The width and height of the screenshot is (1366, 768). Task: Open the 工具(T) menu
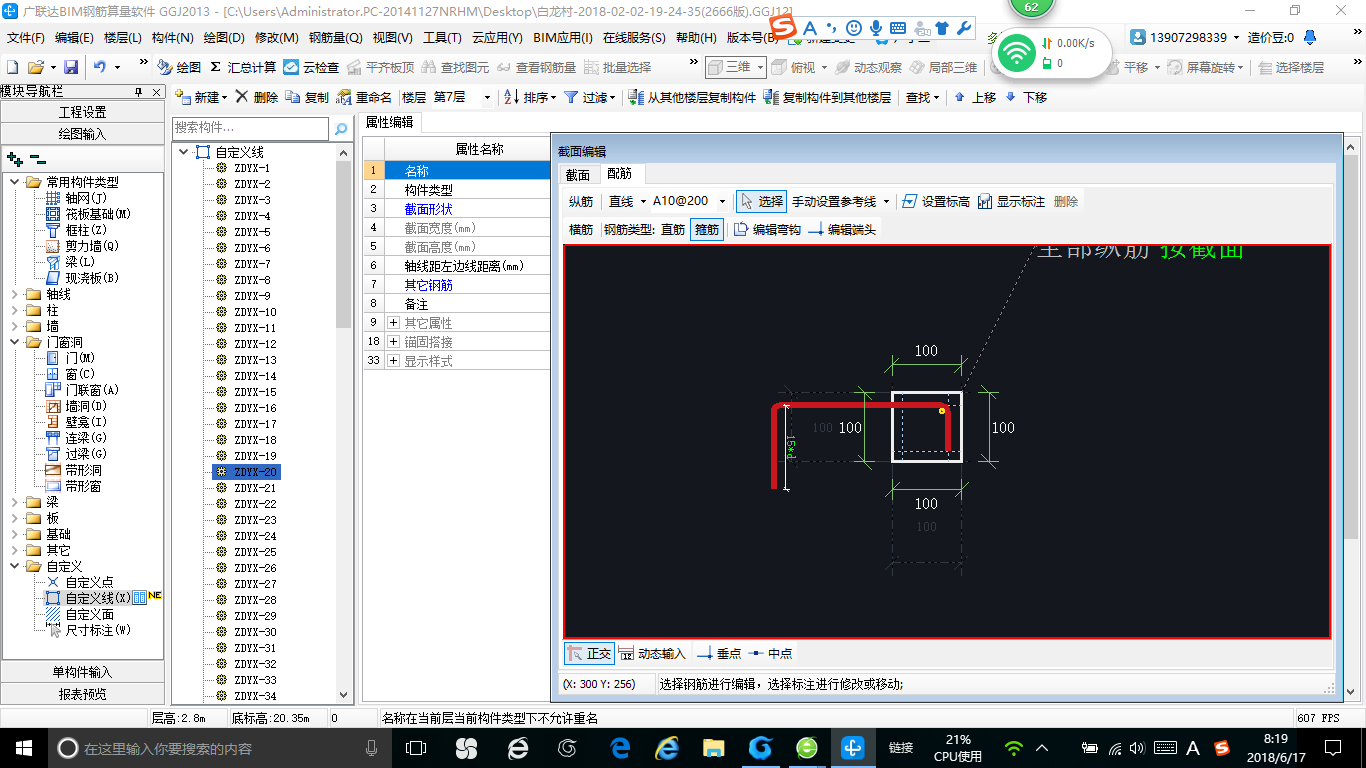tap(442, 38)
